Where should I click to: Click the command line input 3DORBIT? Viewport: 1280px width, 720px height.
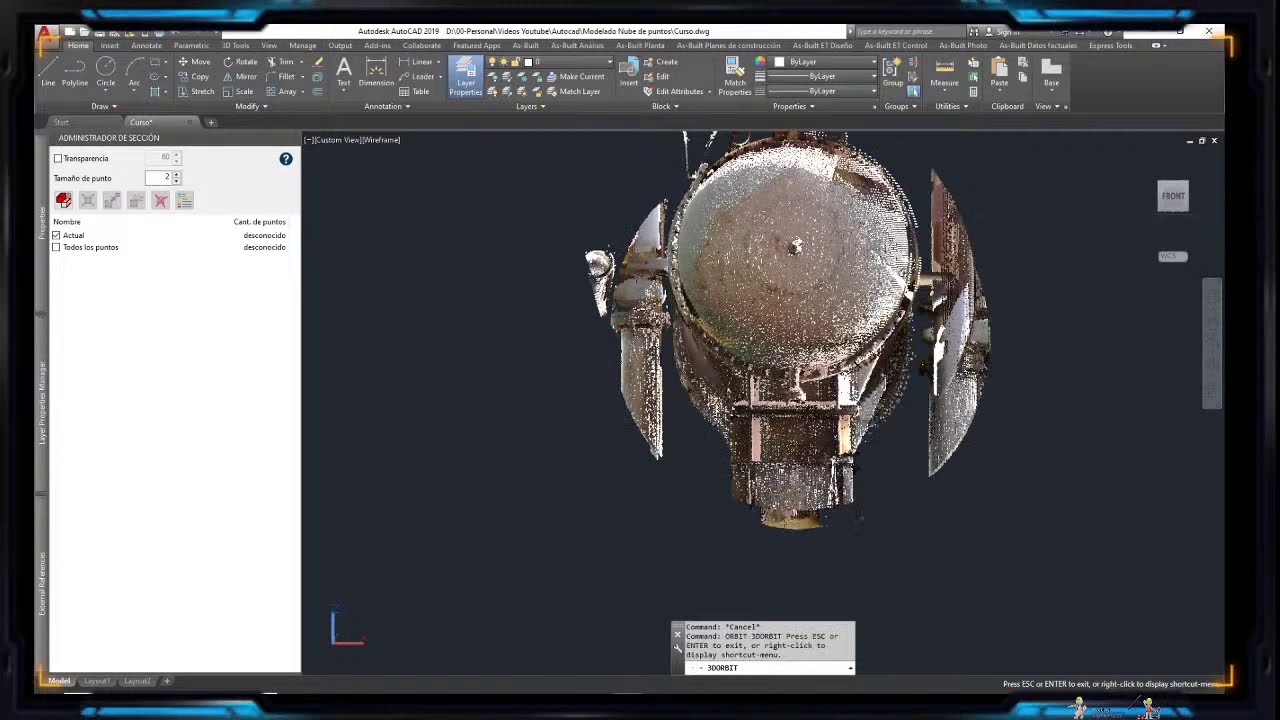(770, 668)
